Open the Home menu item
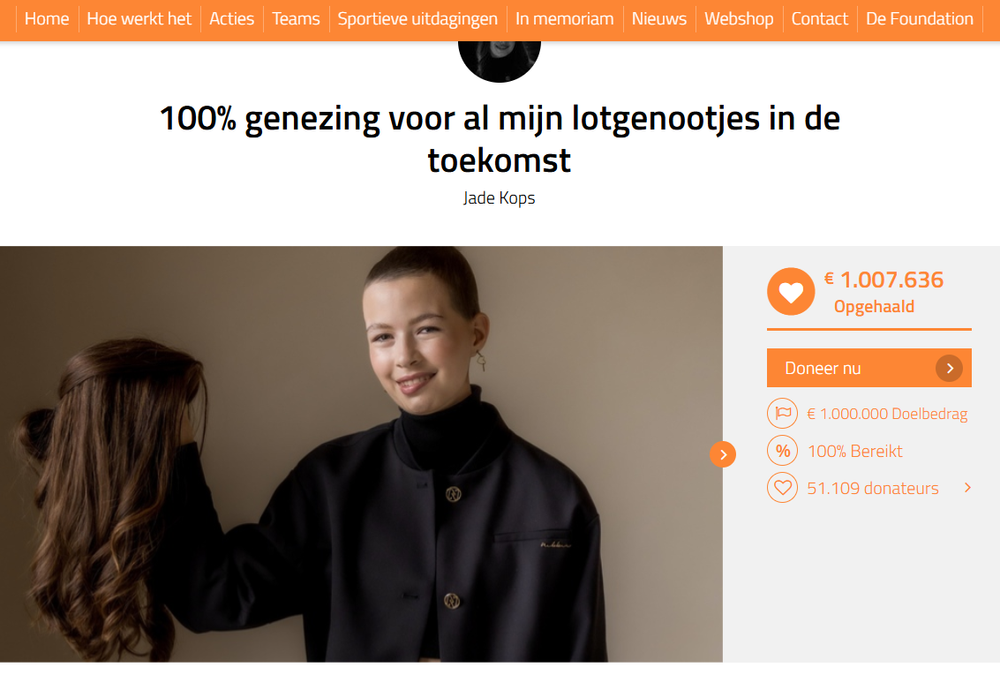Viewport: 1000px width, 680px height. 47,19
